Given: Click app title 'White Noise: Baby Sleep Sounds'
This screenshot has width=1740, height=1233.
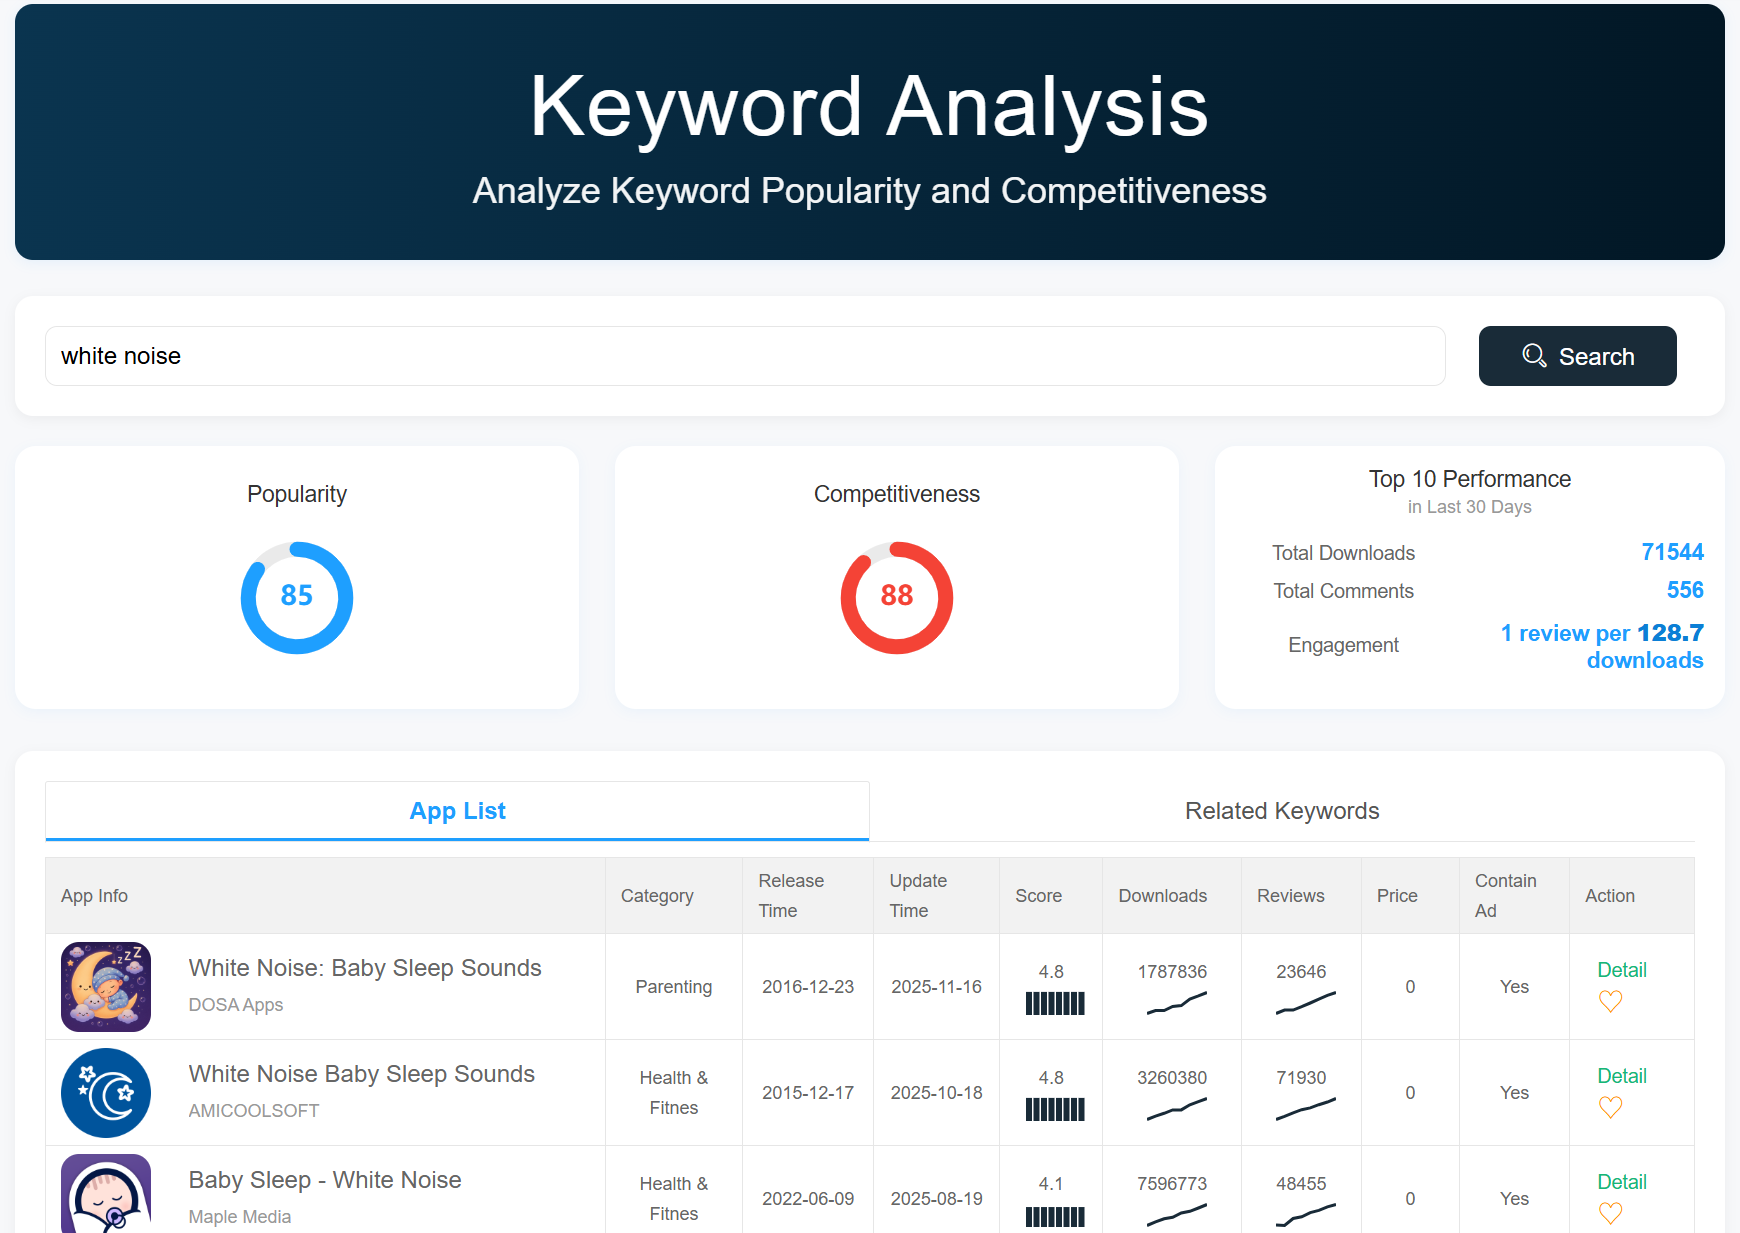Looking at the screenshot, I should (x=365, y=968).
